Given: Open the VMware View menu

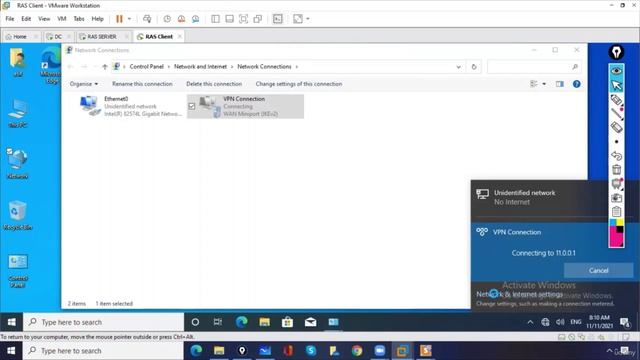Looking at the screenshot, I should pos(44,19).
